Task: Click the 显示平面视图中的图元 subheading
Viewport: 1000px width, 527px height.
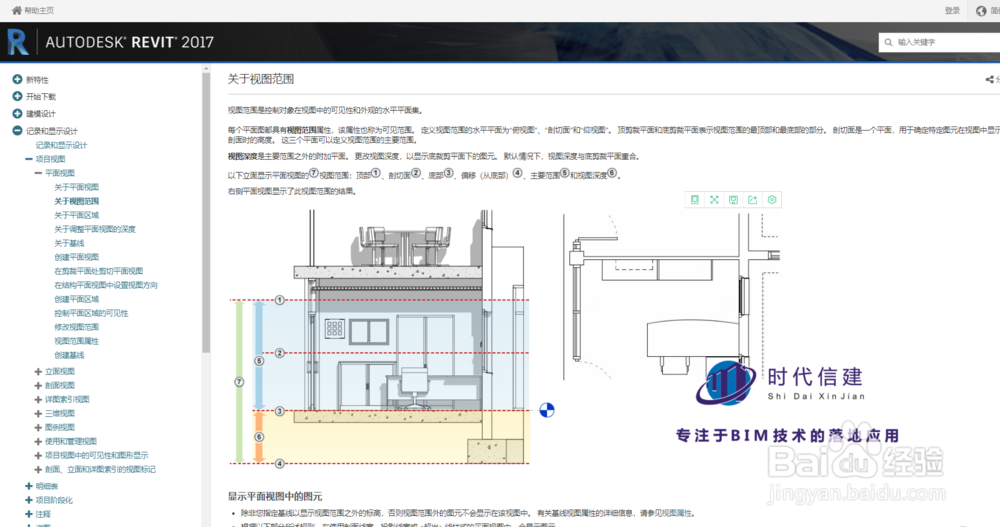Action: (275, 496)
